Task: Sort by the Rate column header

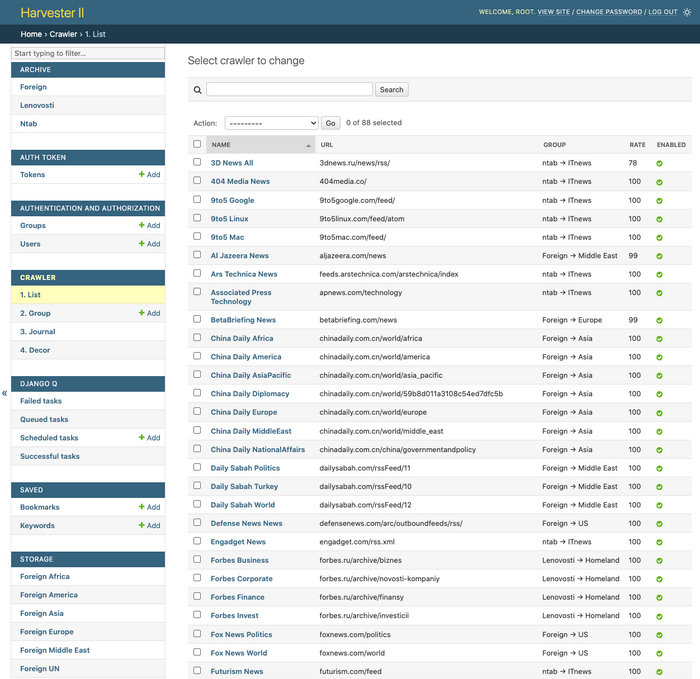Action: (x=637, y=145)
